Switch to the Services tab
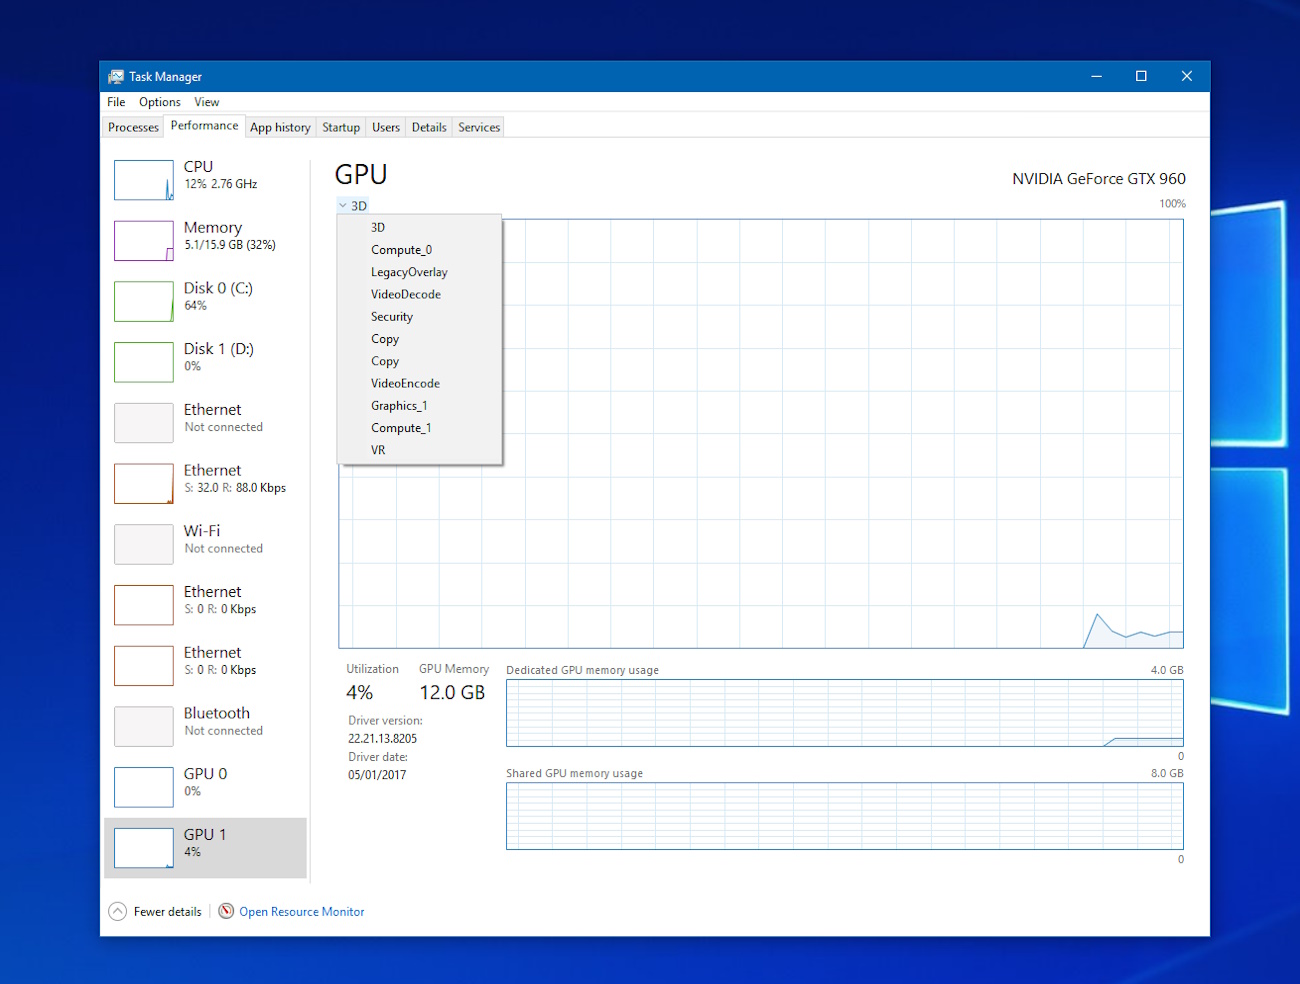The height and width of the screenshot is (984, 1300). (x=479, y=127)
